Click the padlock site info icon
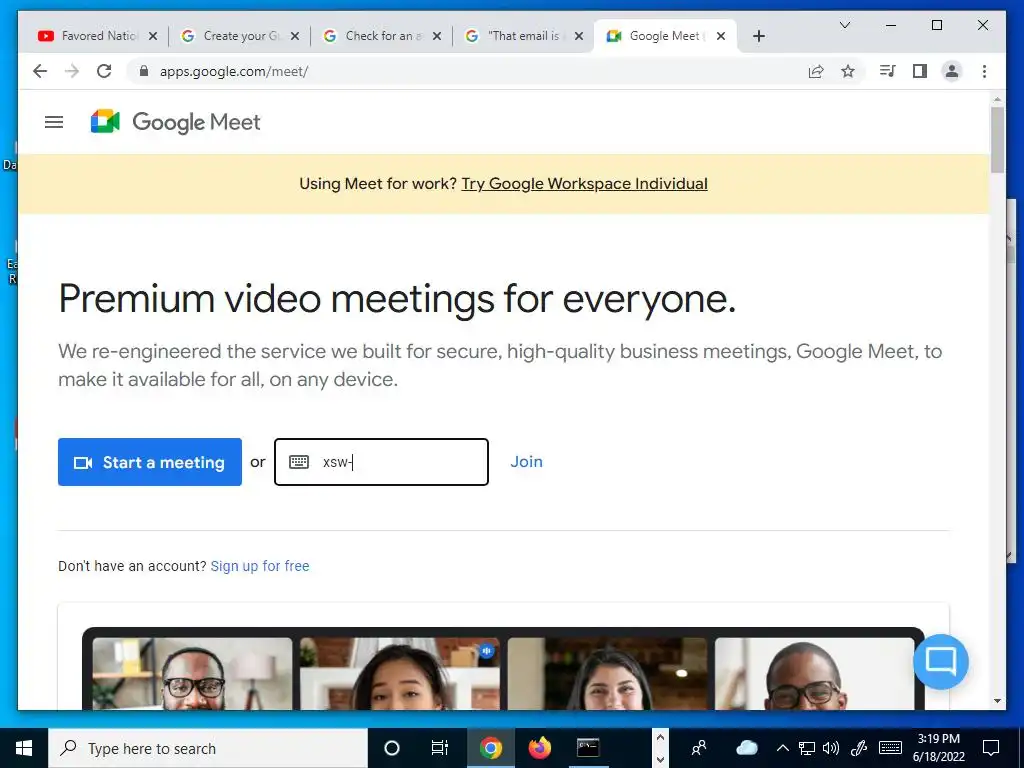1024x768 pixels. pos(144,71)
